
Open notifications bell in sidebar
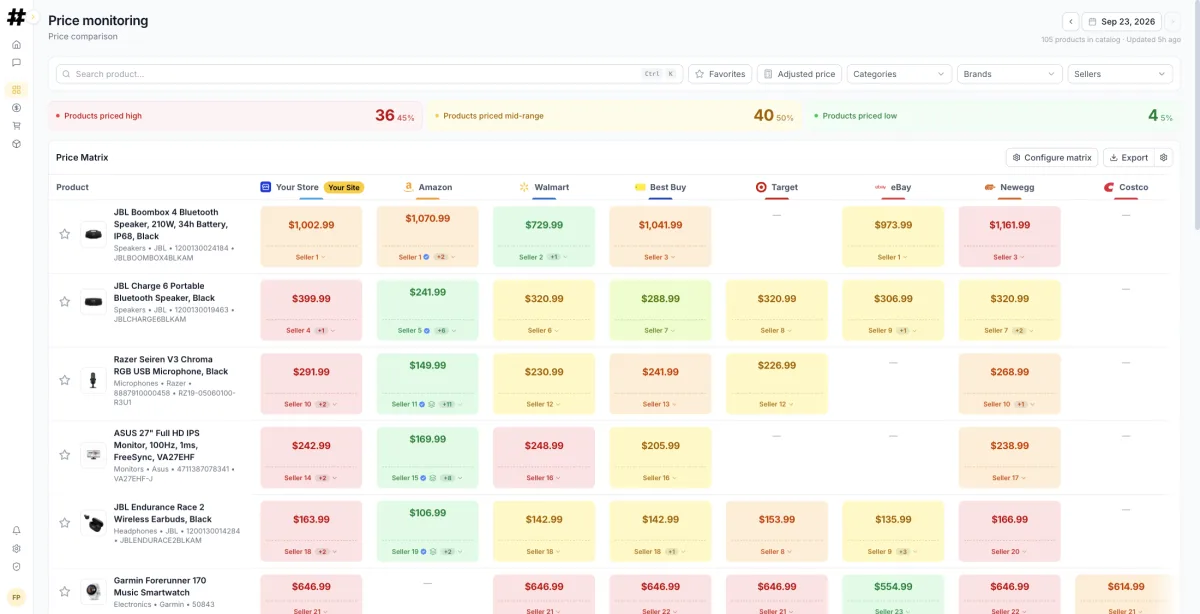click(16, 530)
